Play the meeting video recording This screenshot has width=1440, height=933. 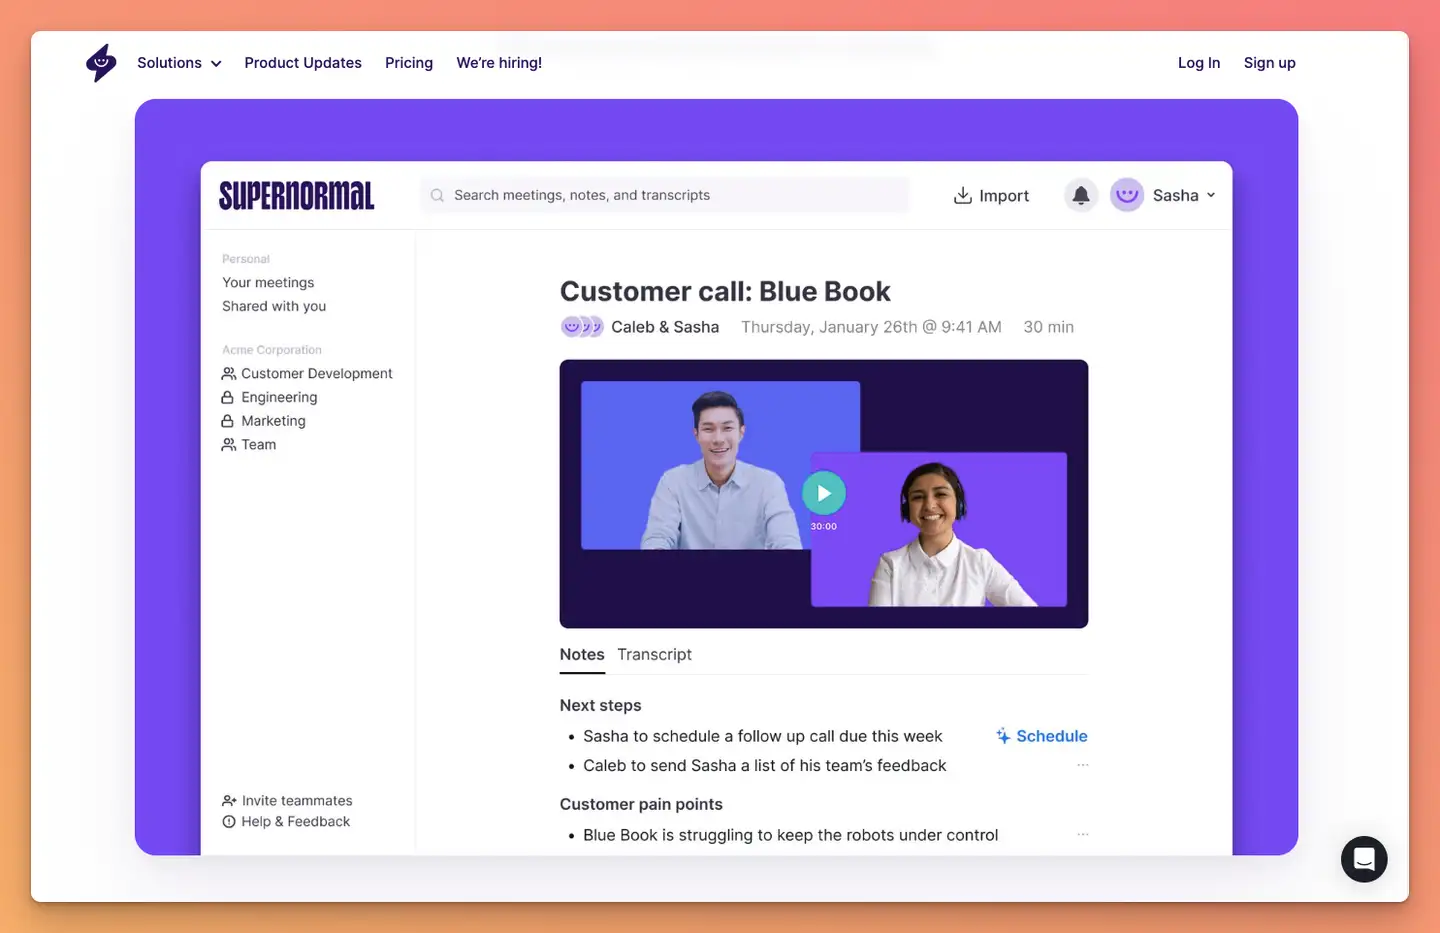coord(824,493)
